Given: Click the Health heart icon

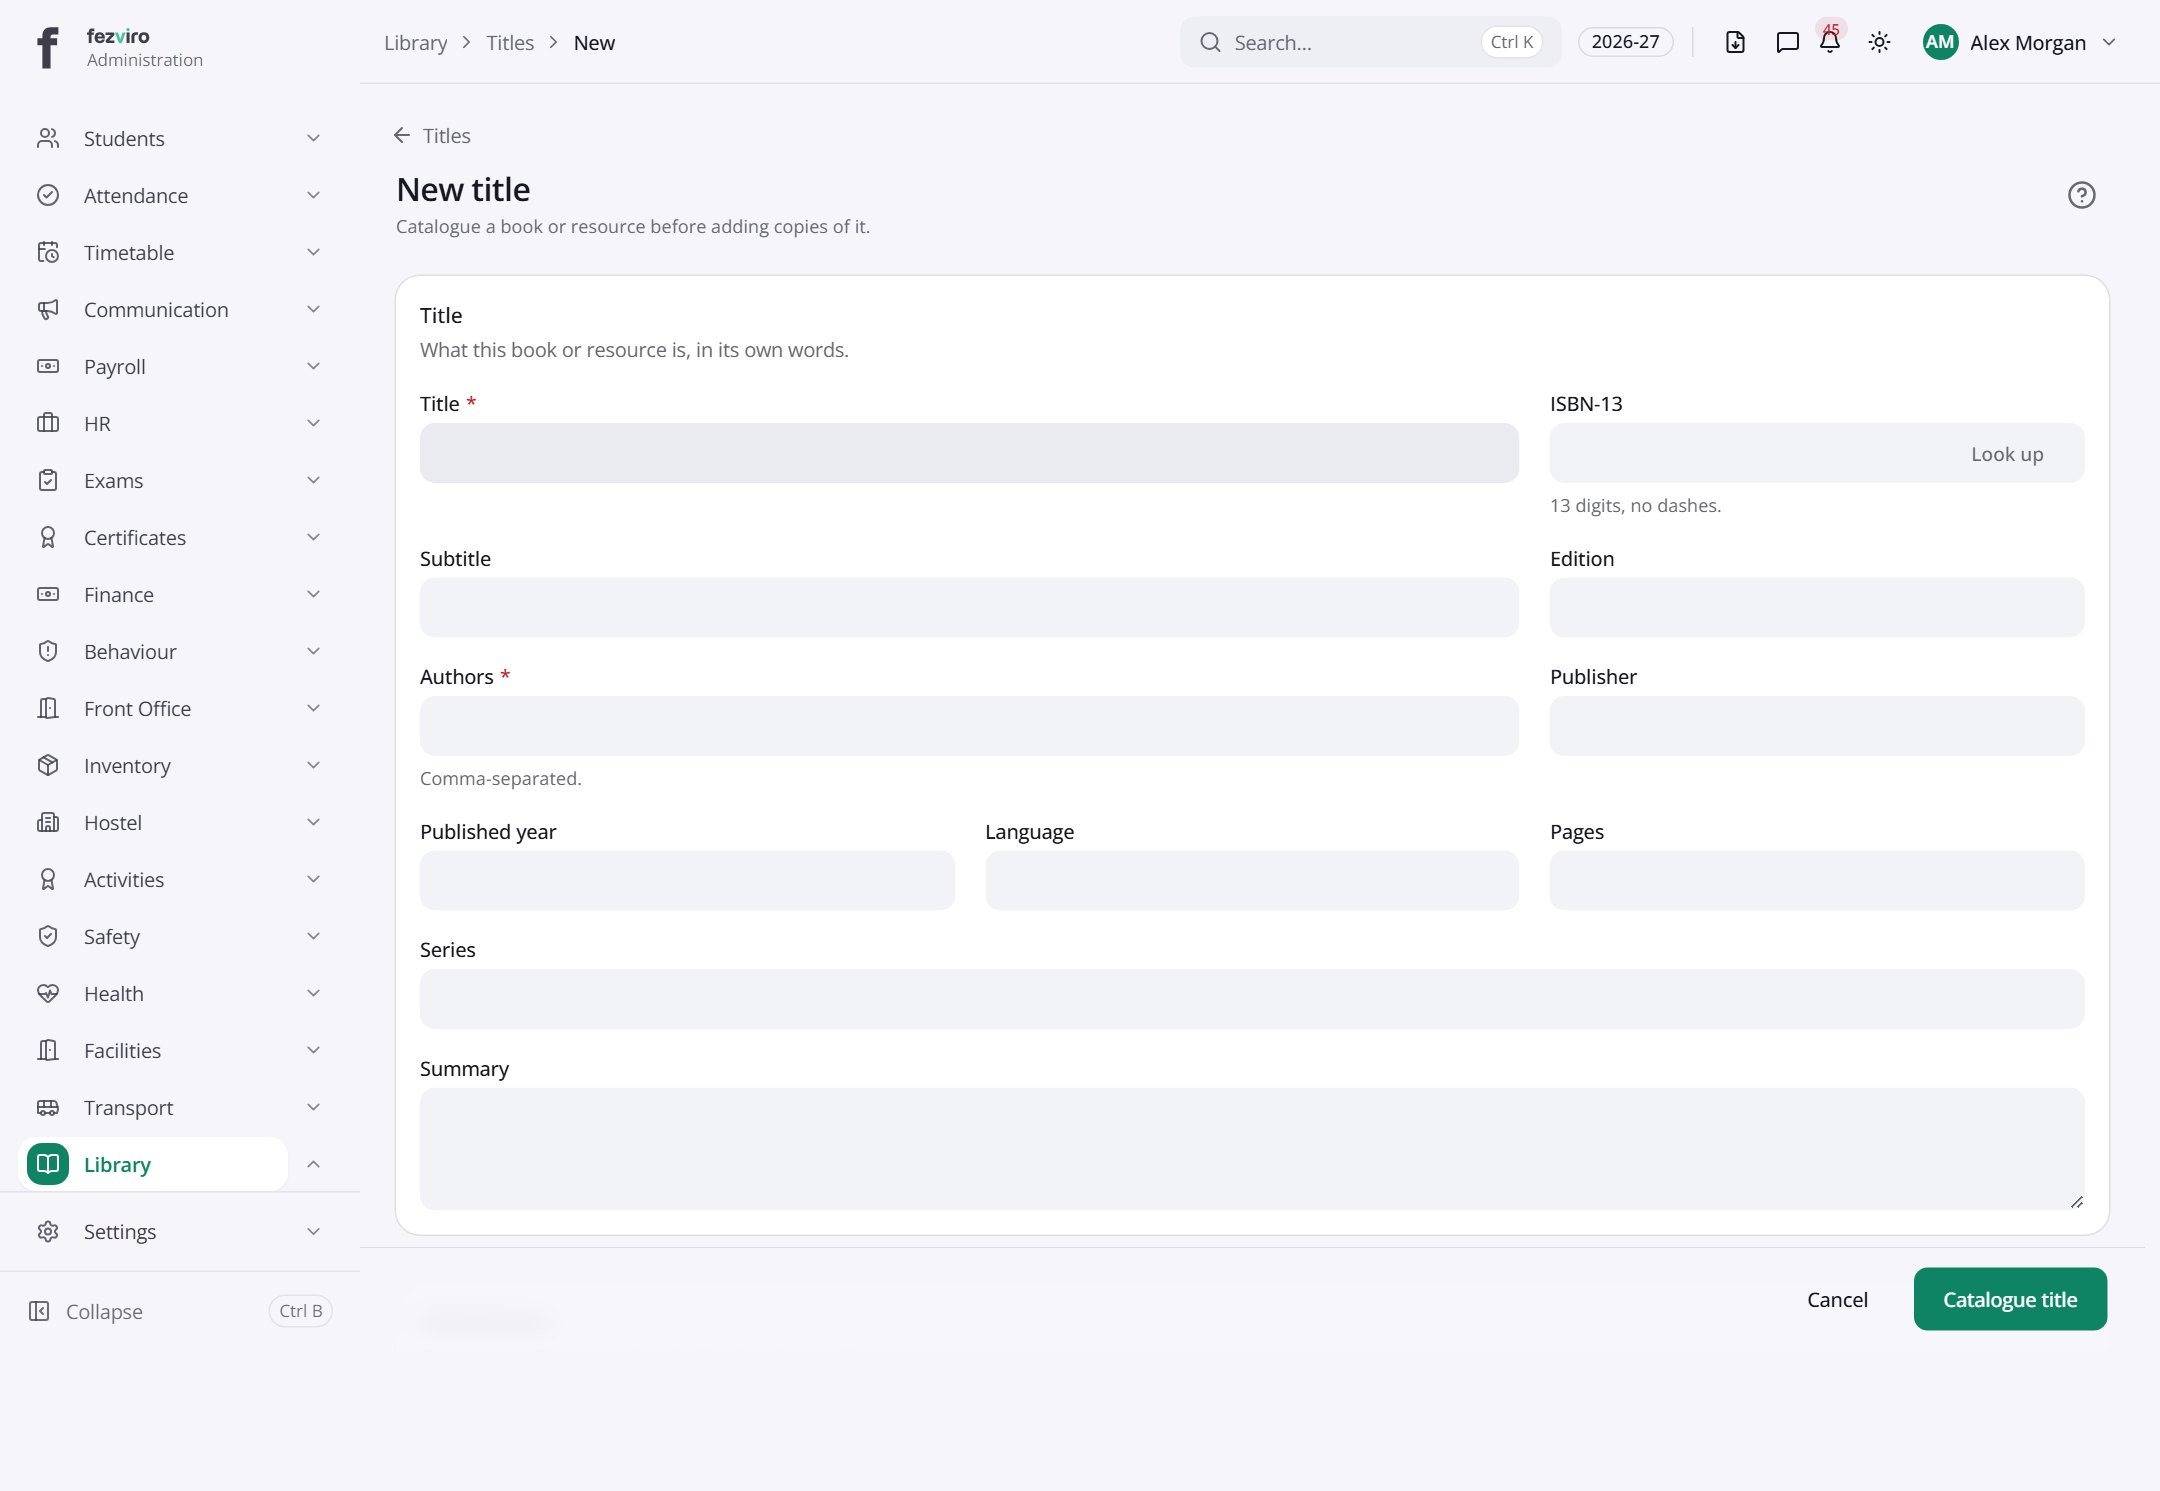Looking at the screenshot, I should pyautogui.click(x=48, y=993).
